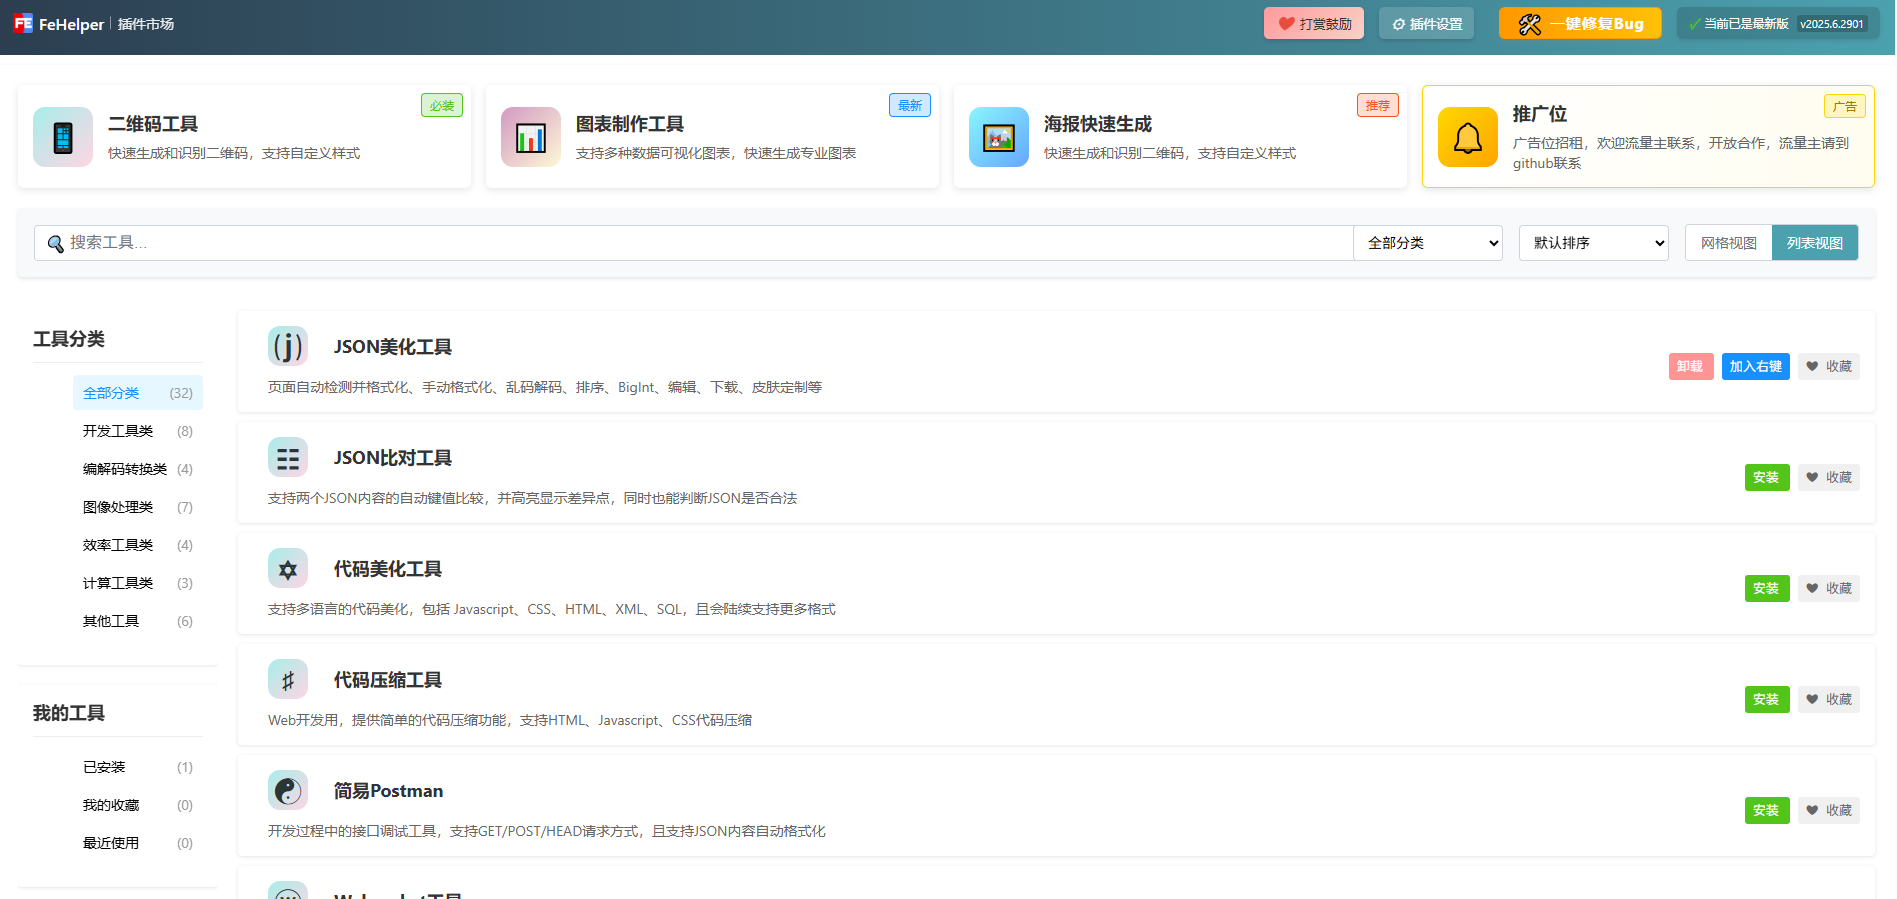
Task: Click the 一键修复Bug button
Action: point(1580,24)
